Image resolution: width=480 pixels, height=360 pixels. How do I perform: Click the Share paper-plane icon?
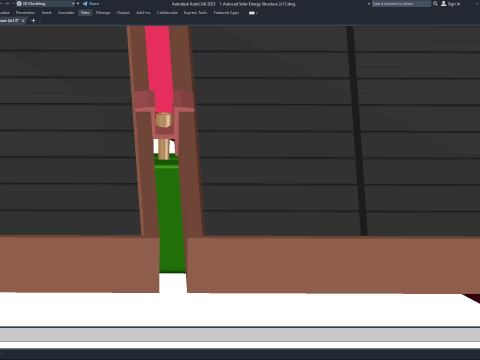point(85,4)
